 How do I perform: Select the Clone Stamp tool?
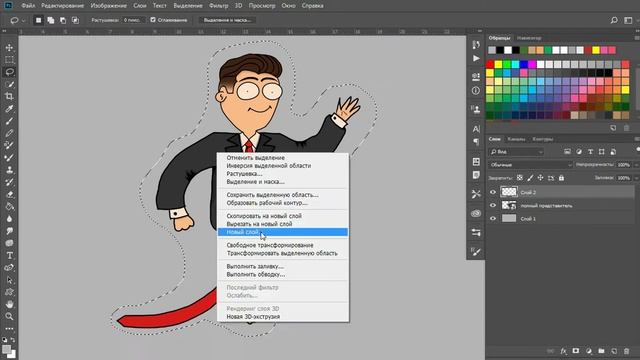pos(9,170)
